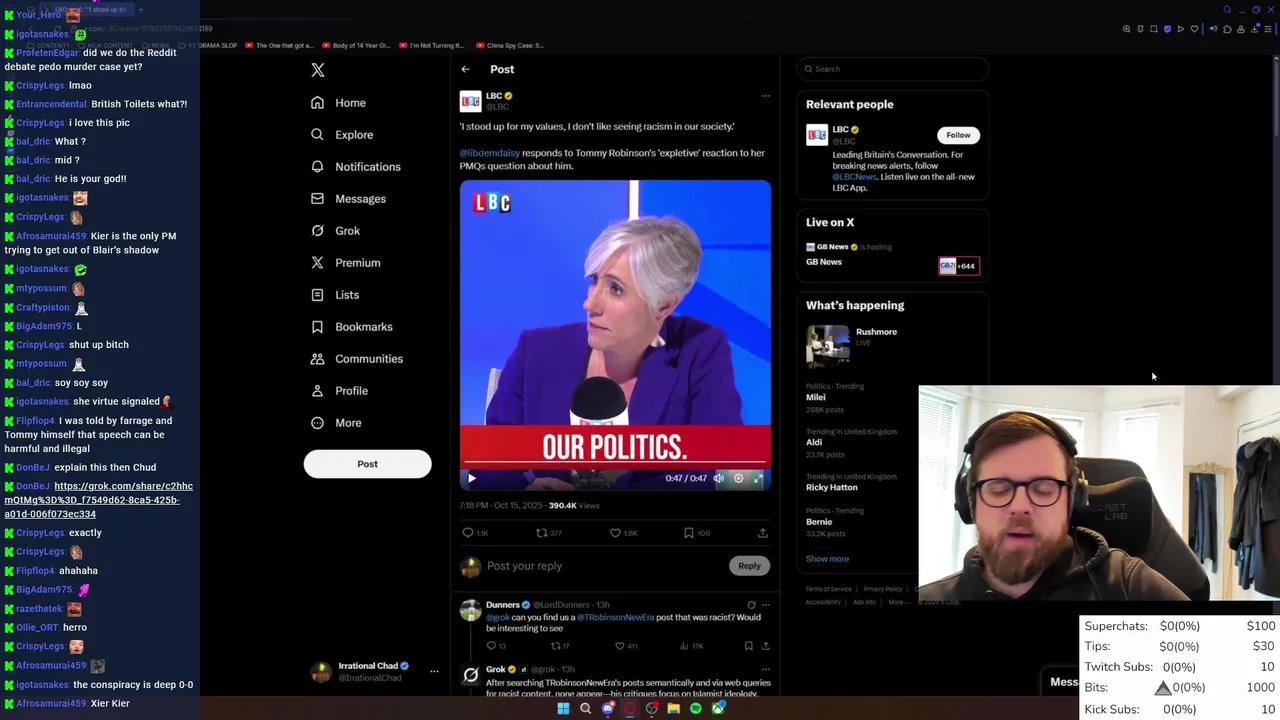Click the share icon on LBC post
The image size is (1280, 720).
click(762, 533)
